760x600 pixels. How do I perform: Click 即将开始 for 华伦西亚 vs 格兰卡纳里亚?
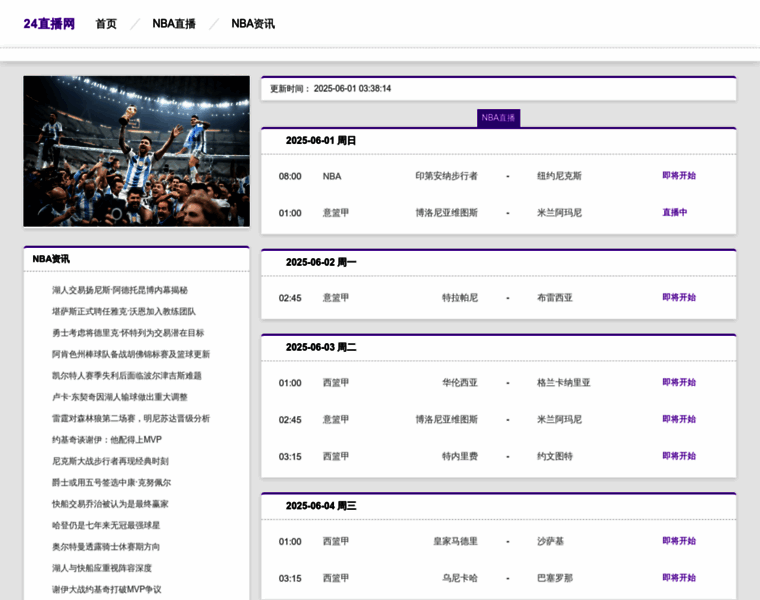pos(679,382)
